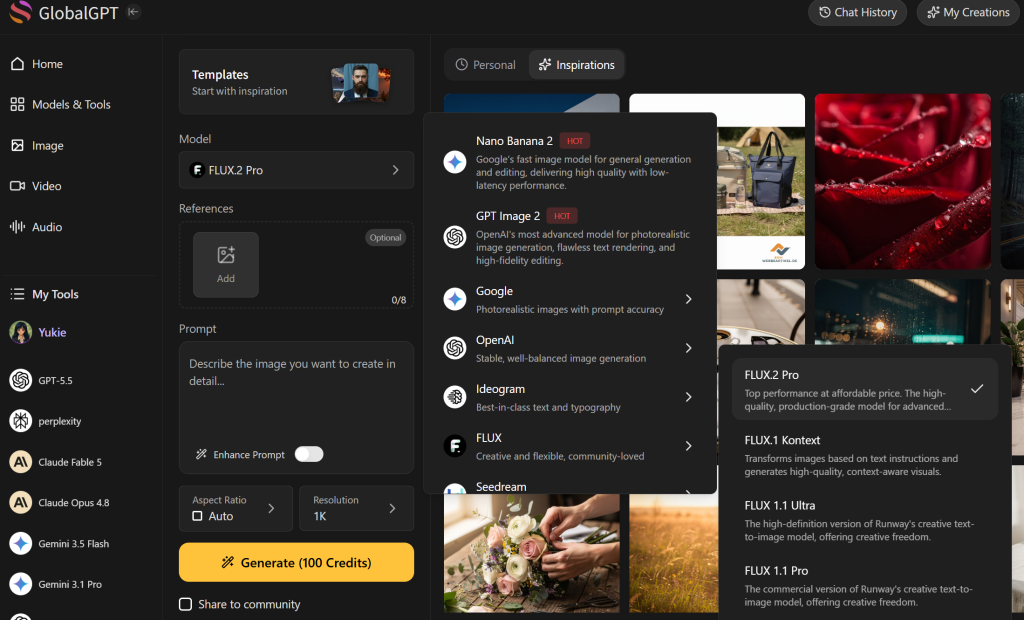Viewport: 1024px width, 620px height.
Task: Click the Google provider icon
Action: point(455,299)
